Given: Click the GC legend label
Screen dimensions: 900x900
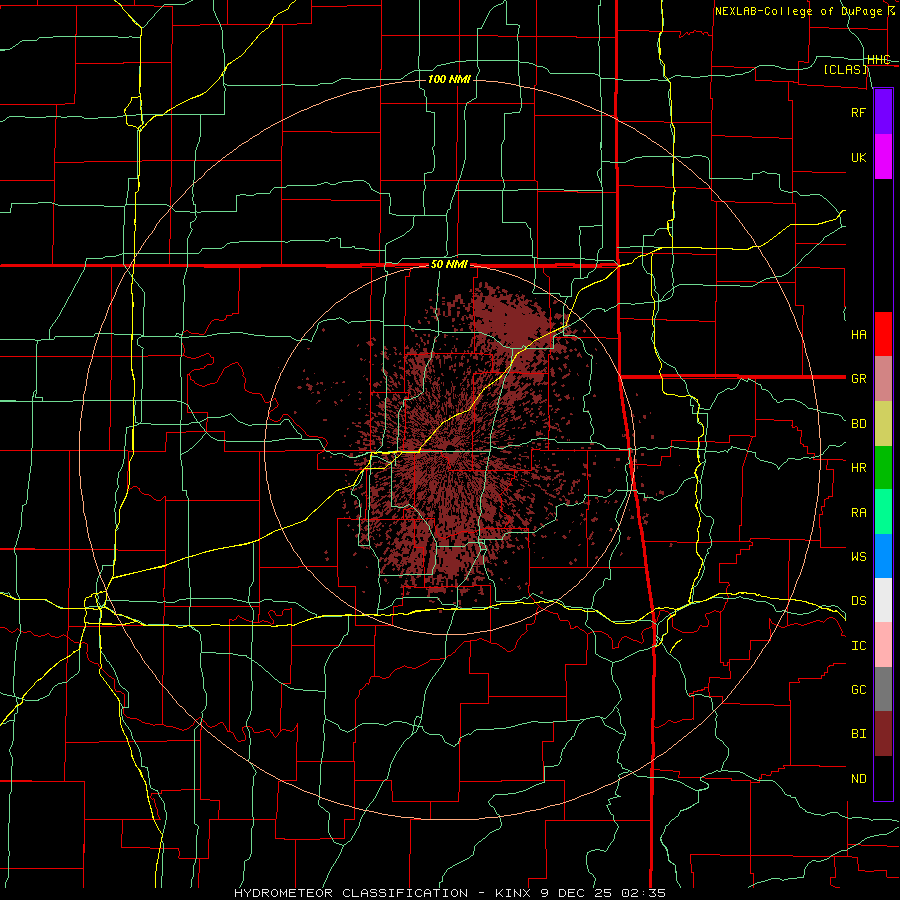Looking at the screenshot, I should 858,690.
